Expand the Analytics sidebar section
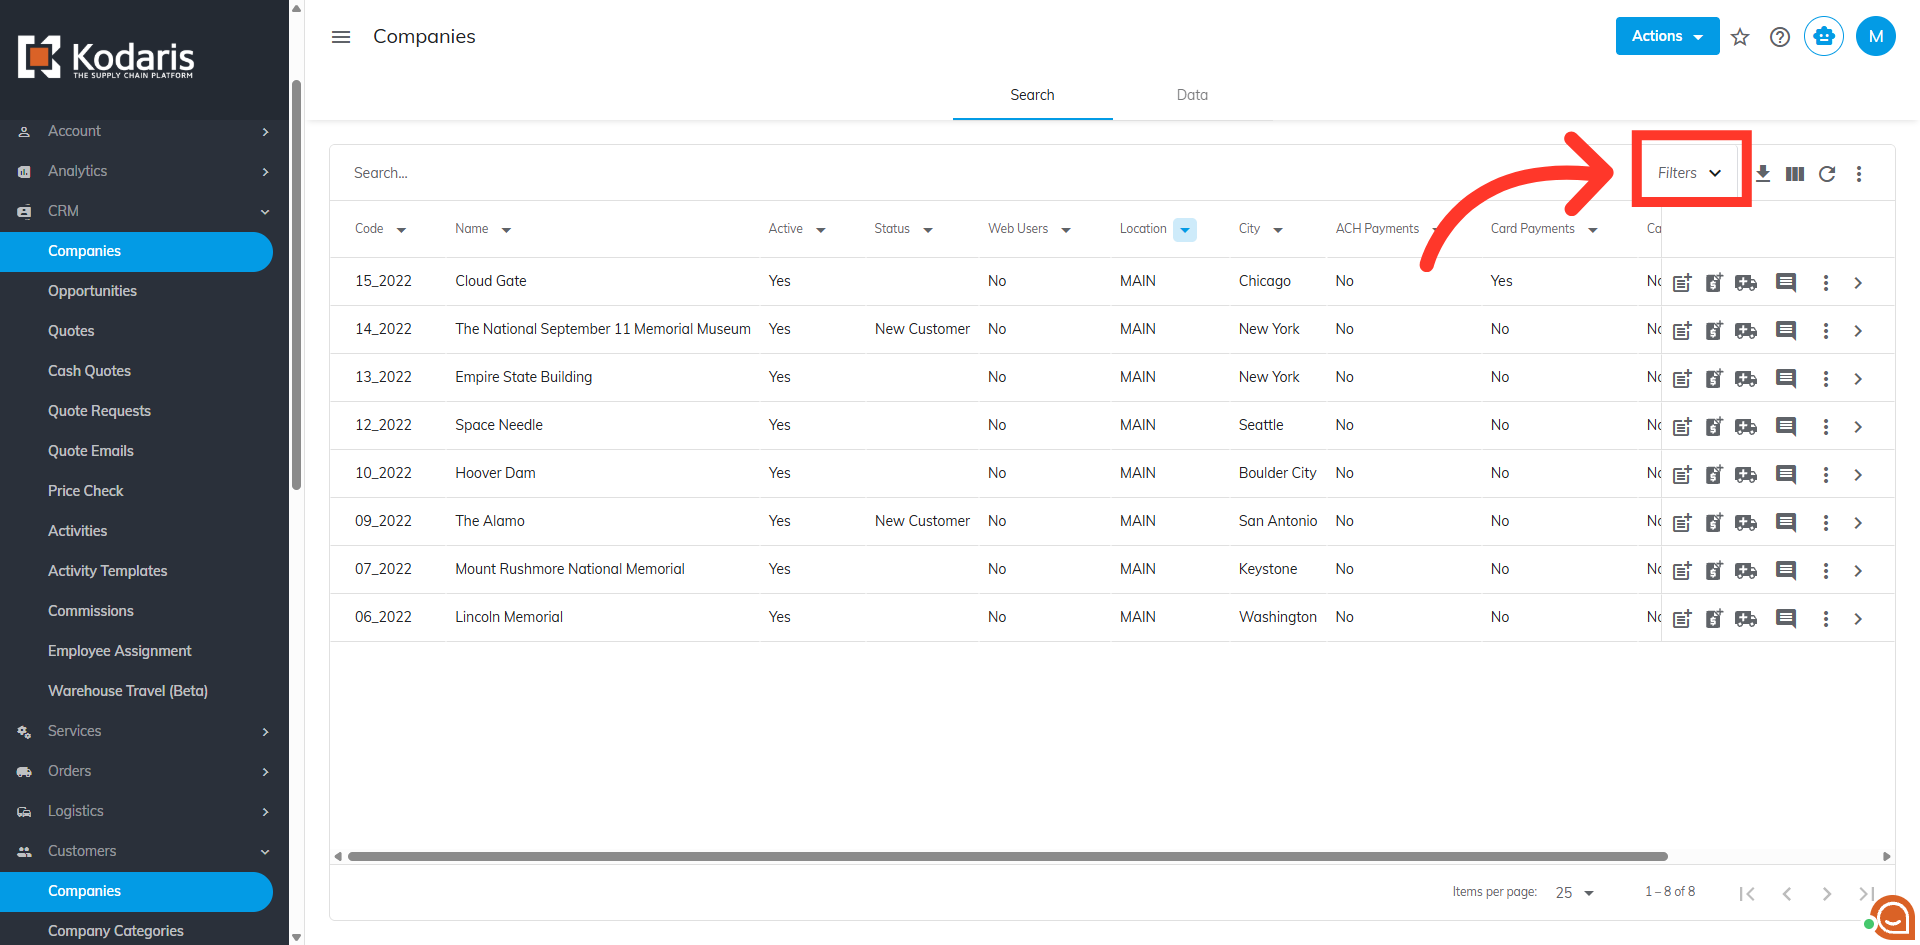The image size is (1920, 945). pyautogui.click(x=144, y=171)
